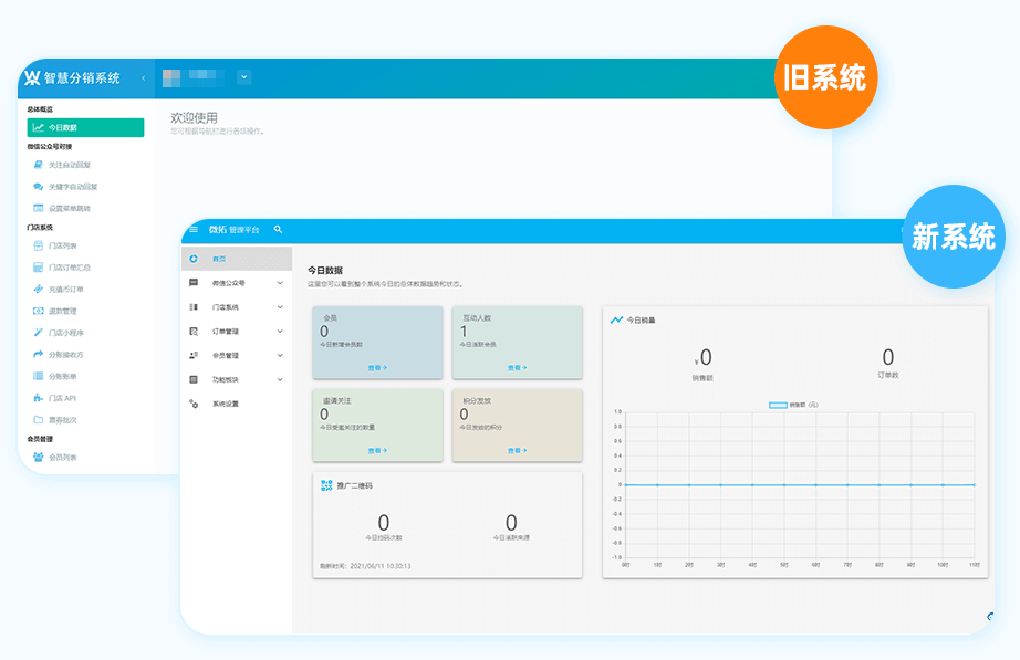Click 查看 link in the 会员 card
This screenshot has height=660, width=1020.
376,368
